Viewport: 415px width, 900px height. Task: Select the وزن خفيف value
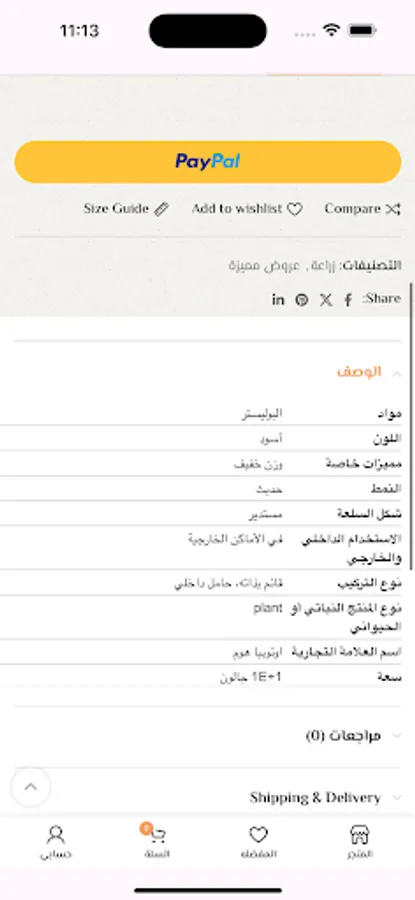tap(258, 464)
